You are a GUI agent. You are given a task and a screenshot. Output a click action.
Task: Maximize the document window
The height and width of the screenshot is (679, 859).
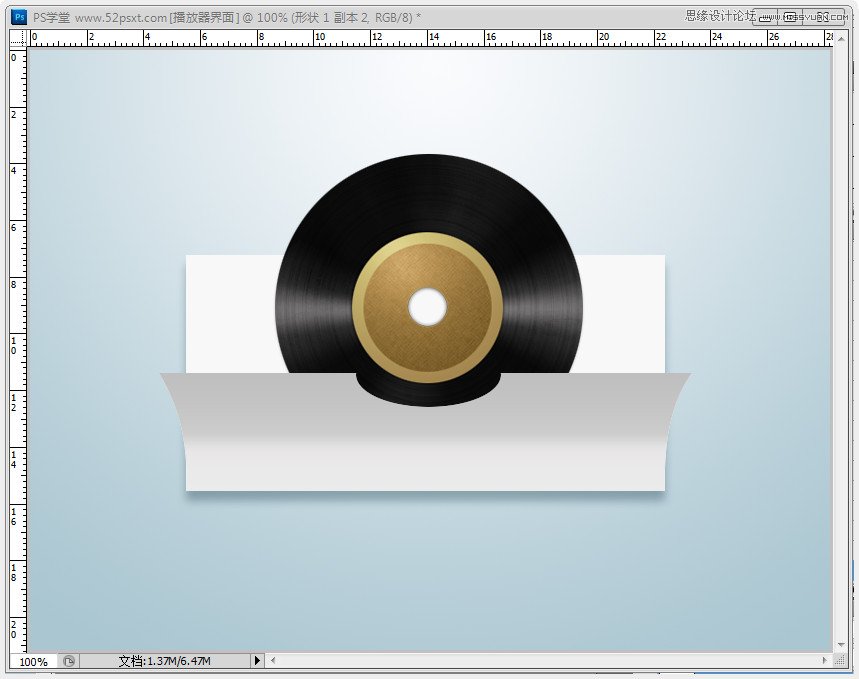(789, 17)
